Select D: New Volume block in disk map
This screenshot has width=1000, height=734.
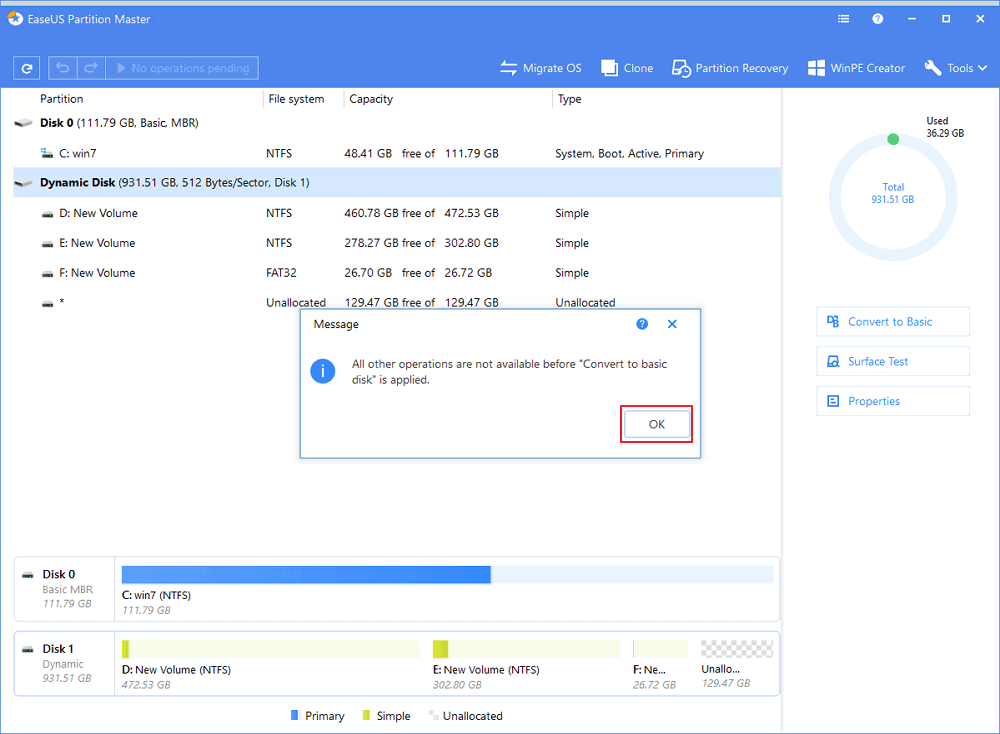click(270, 660)
